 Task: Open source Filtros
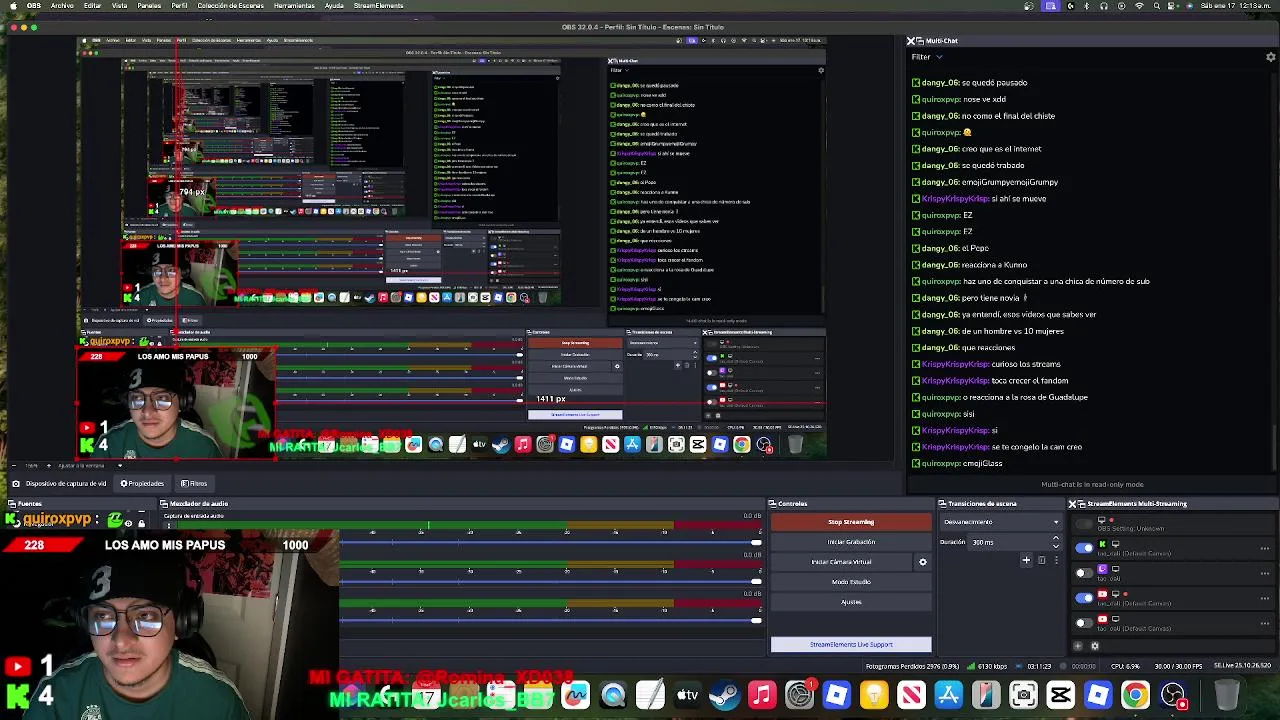coord(193,484)
